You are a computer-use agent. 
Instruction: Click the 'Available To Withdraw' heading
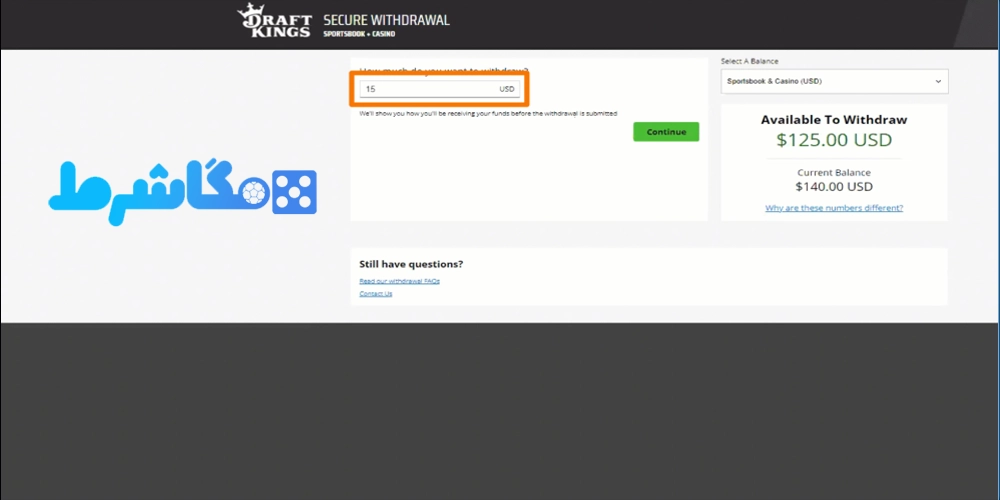834,120
